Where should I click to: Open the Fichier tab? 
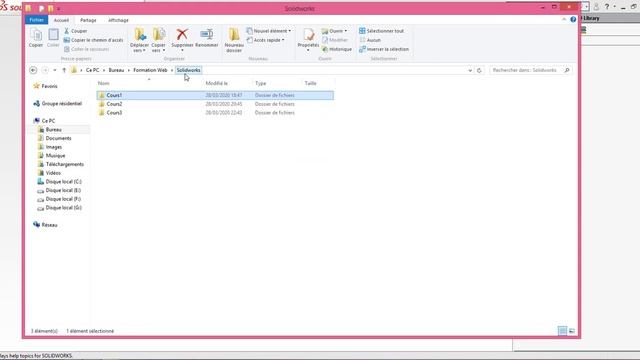click(x=36, y=20)
